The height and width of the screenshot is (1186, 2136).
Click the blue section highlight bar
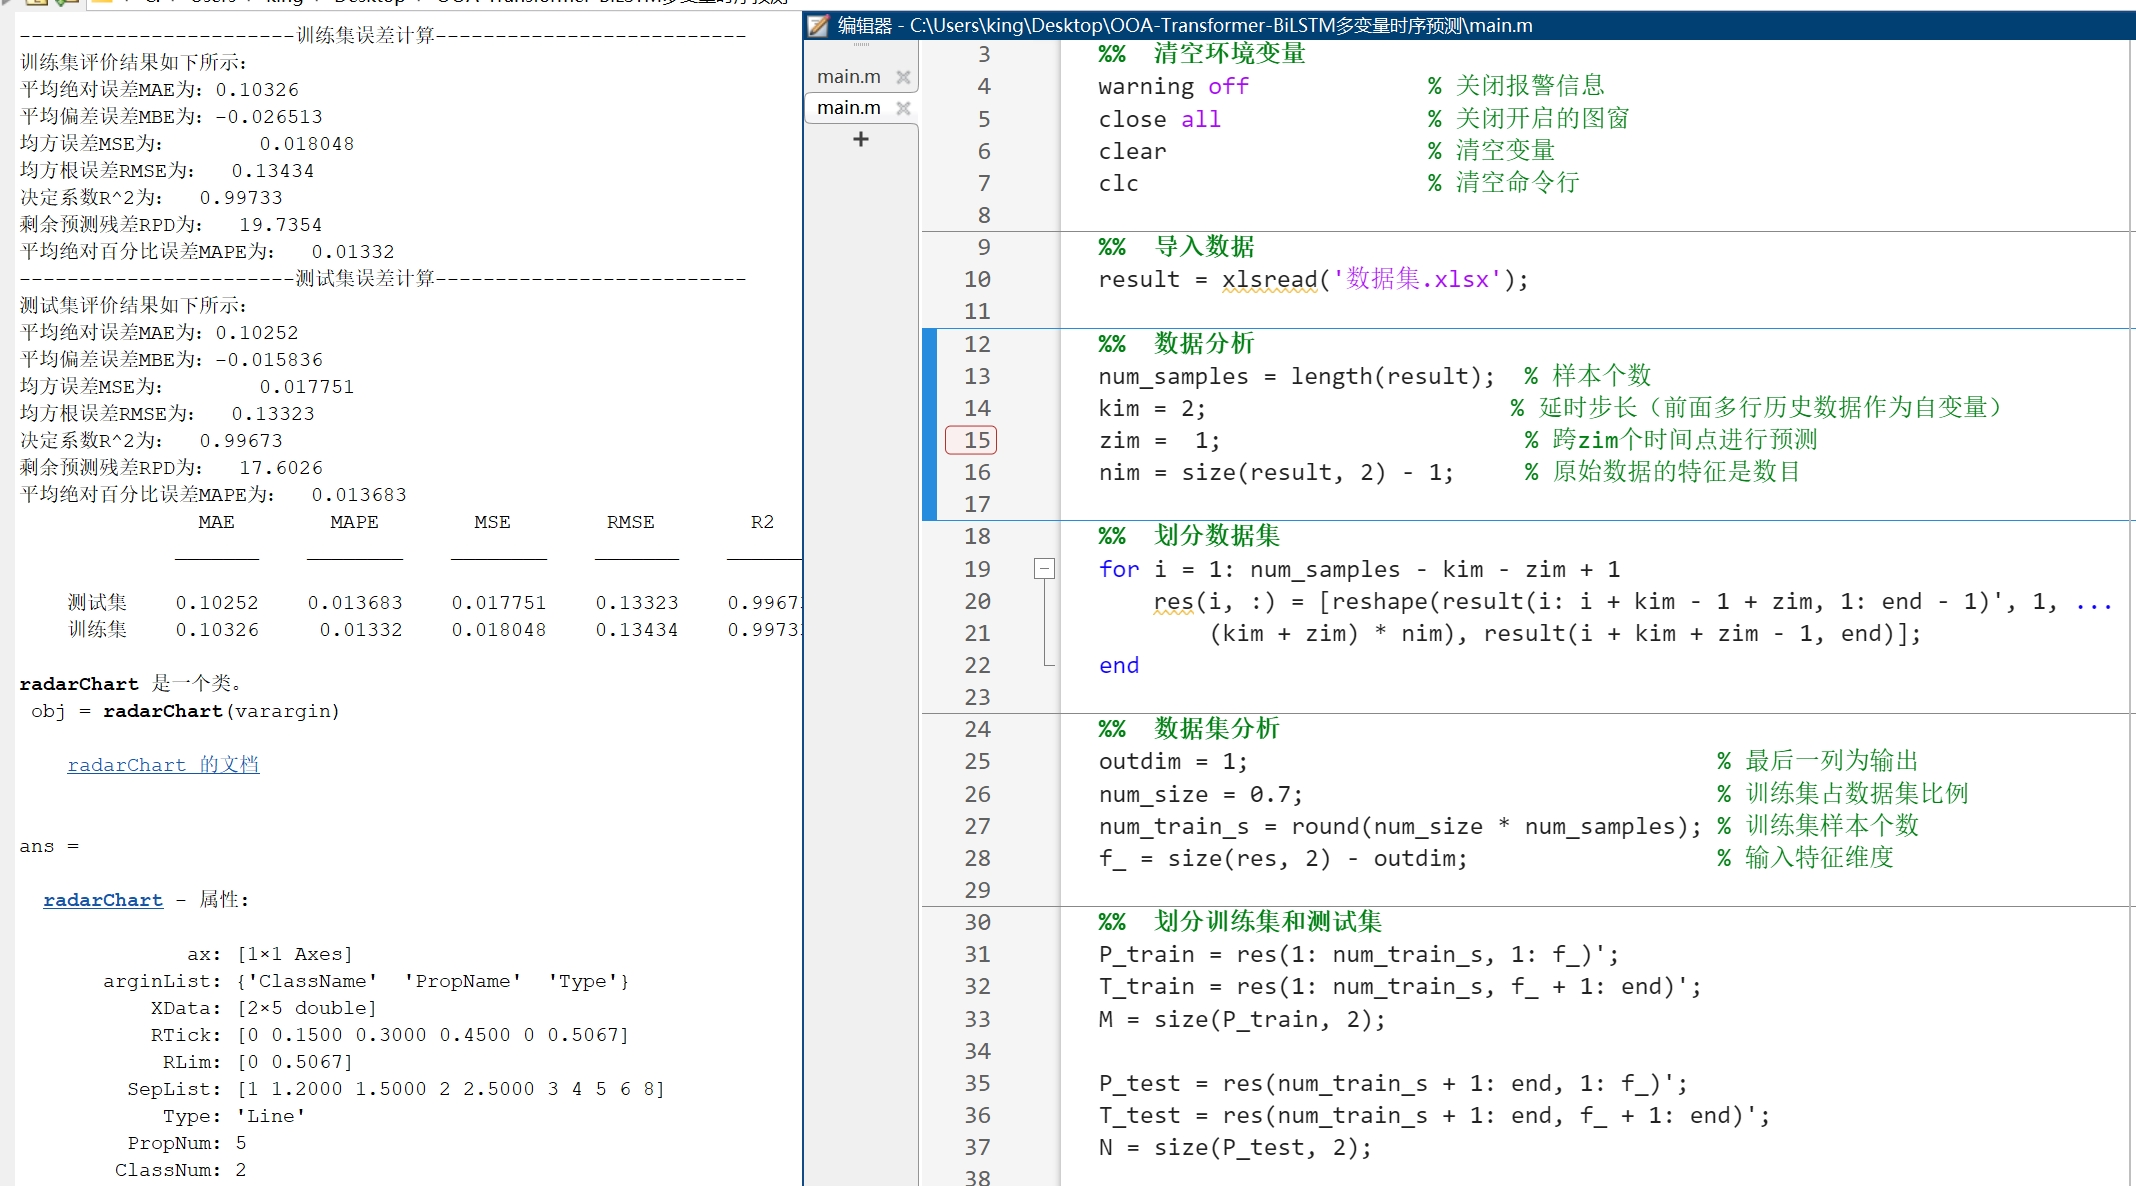click(929, 424)
